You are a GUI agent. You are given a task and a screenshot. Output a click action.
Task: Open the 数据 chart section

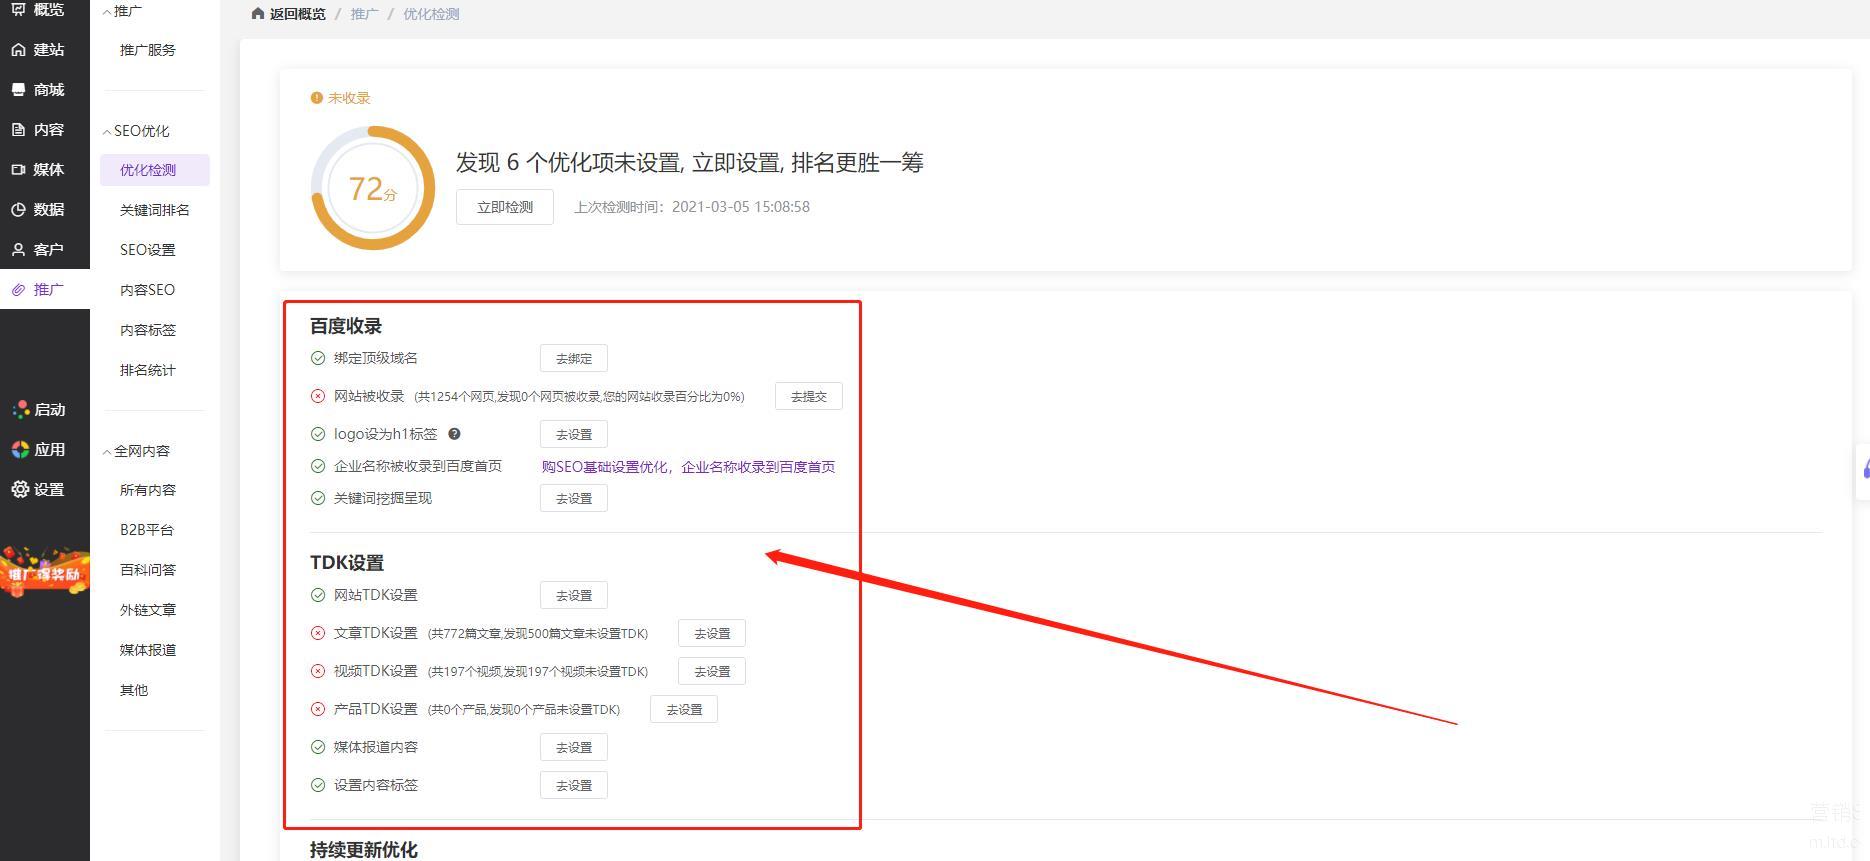coord(38,210)
